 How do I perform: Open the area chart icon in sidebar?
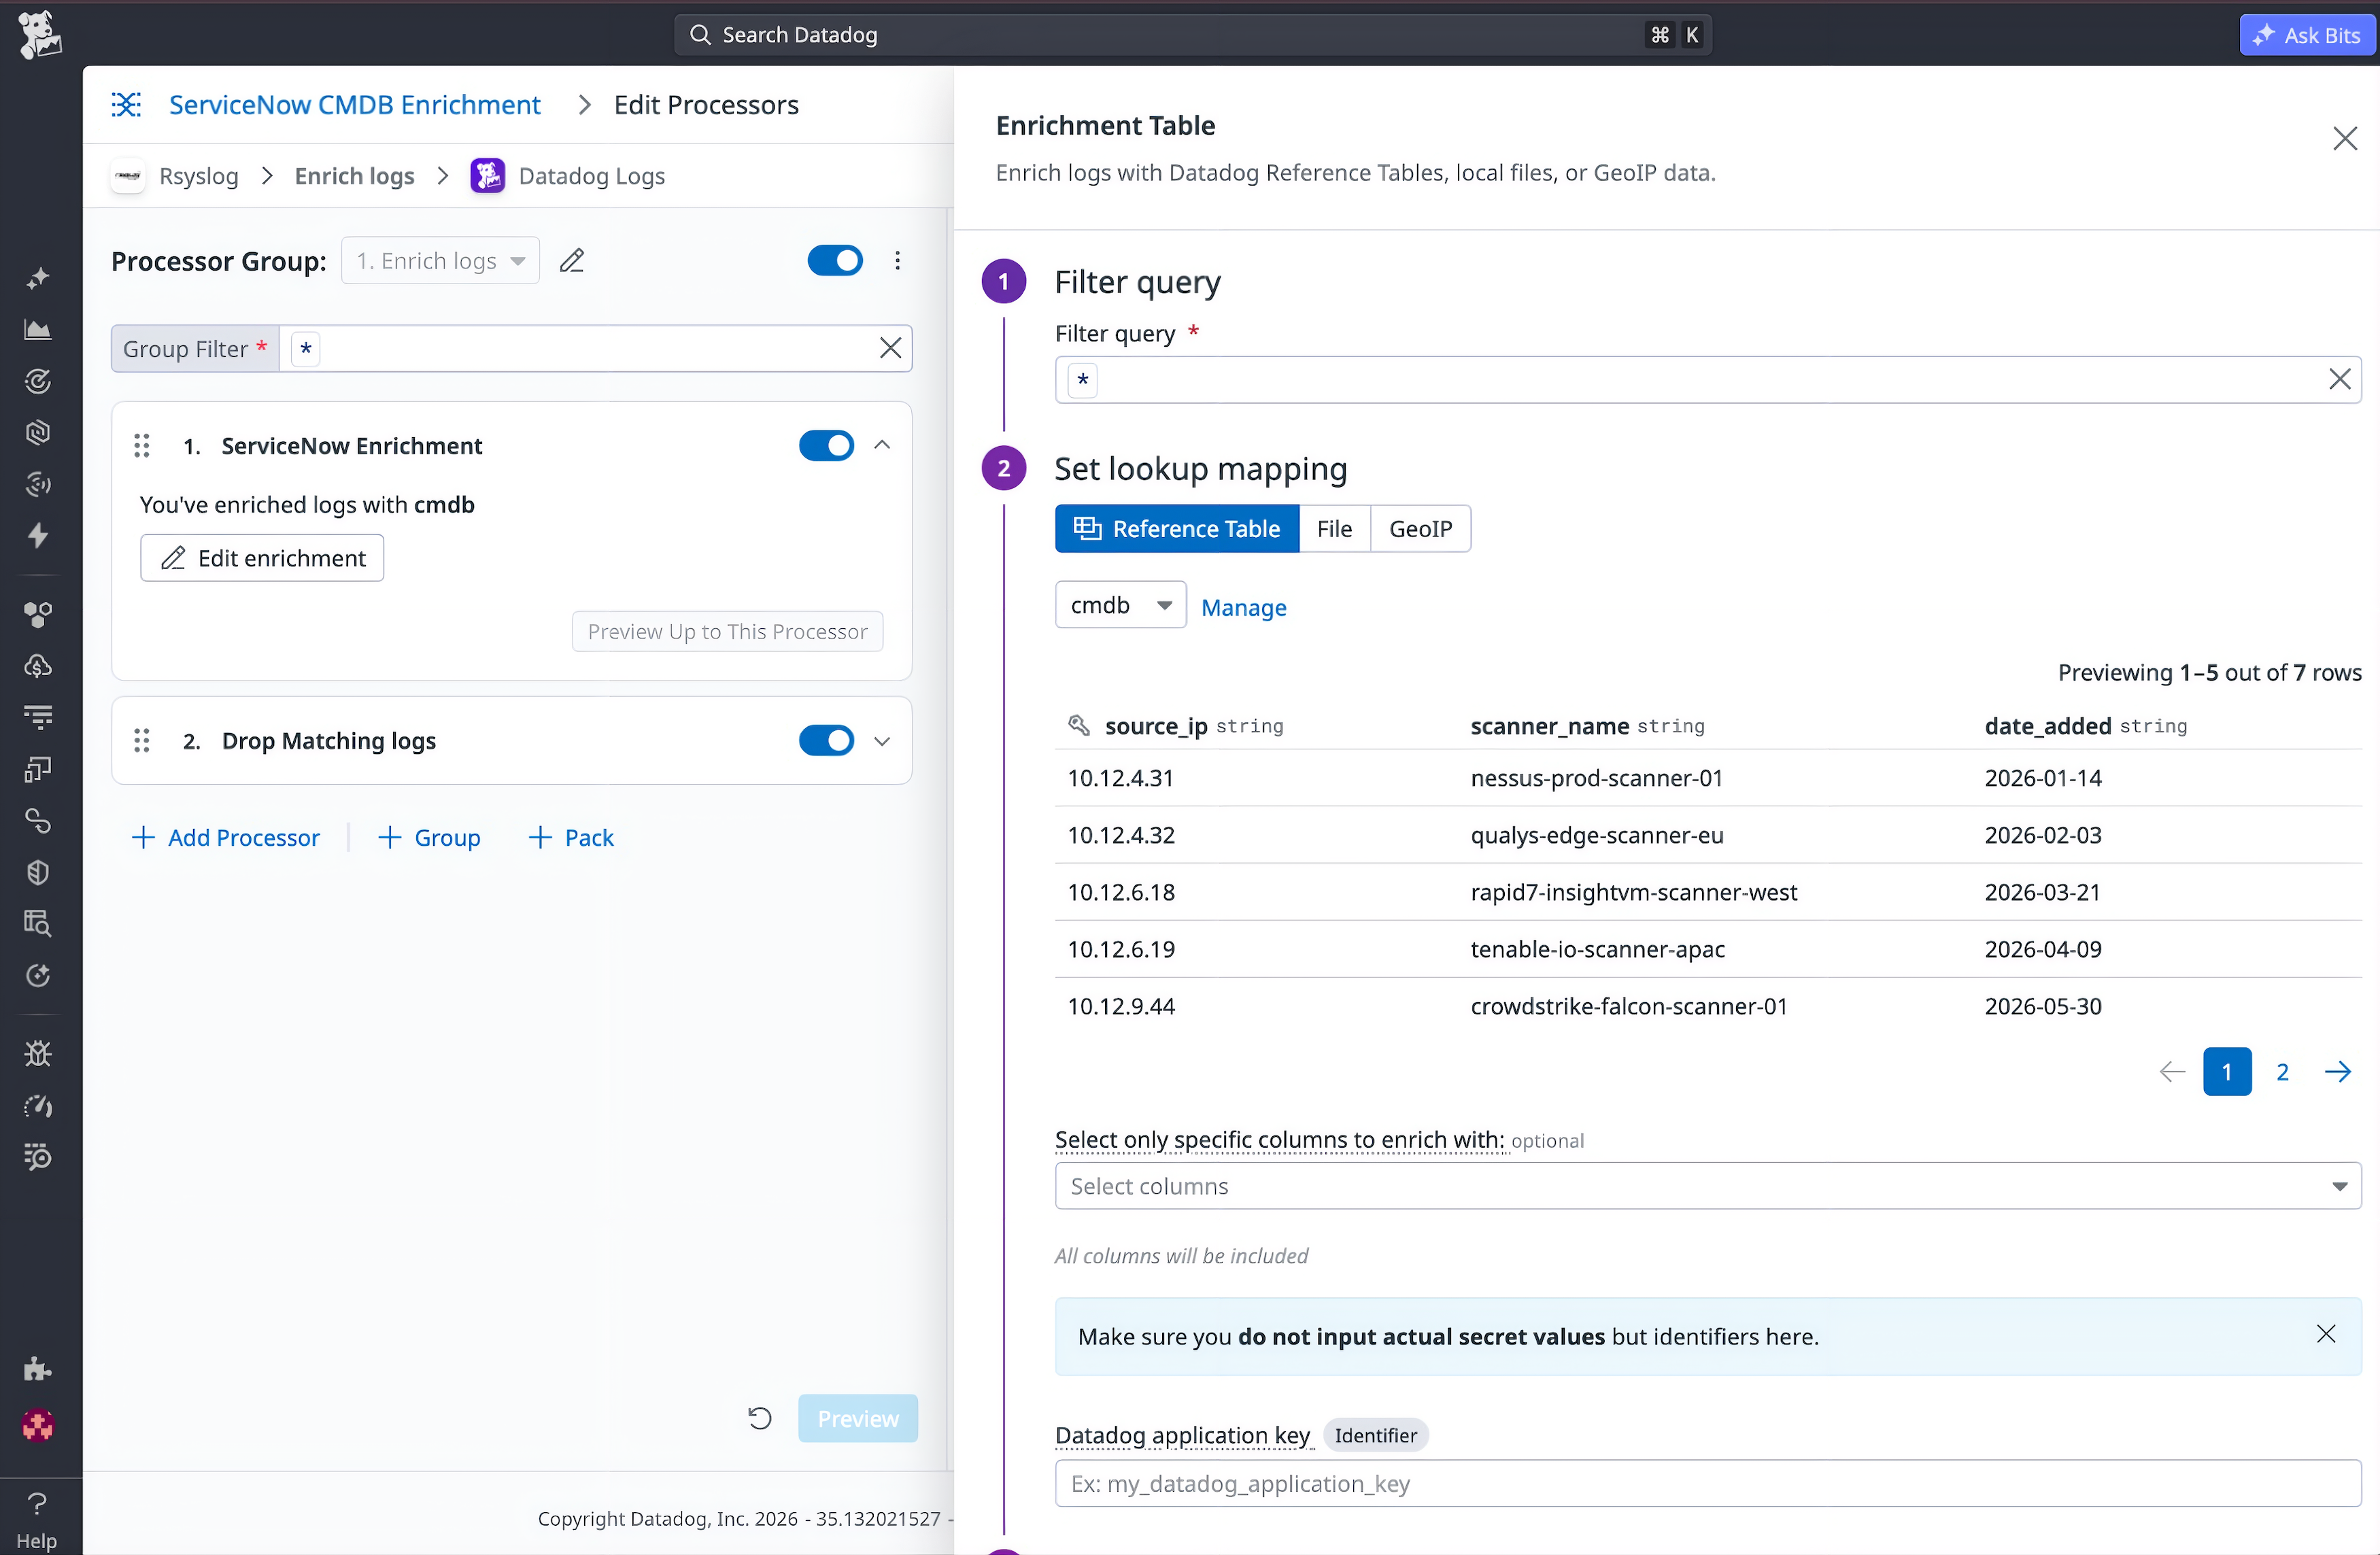pyautogui.click(x=38, y=329)
